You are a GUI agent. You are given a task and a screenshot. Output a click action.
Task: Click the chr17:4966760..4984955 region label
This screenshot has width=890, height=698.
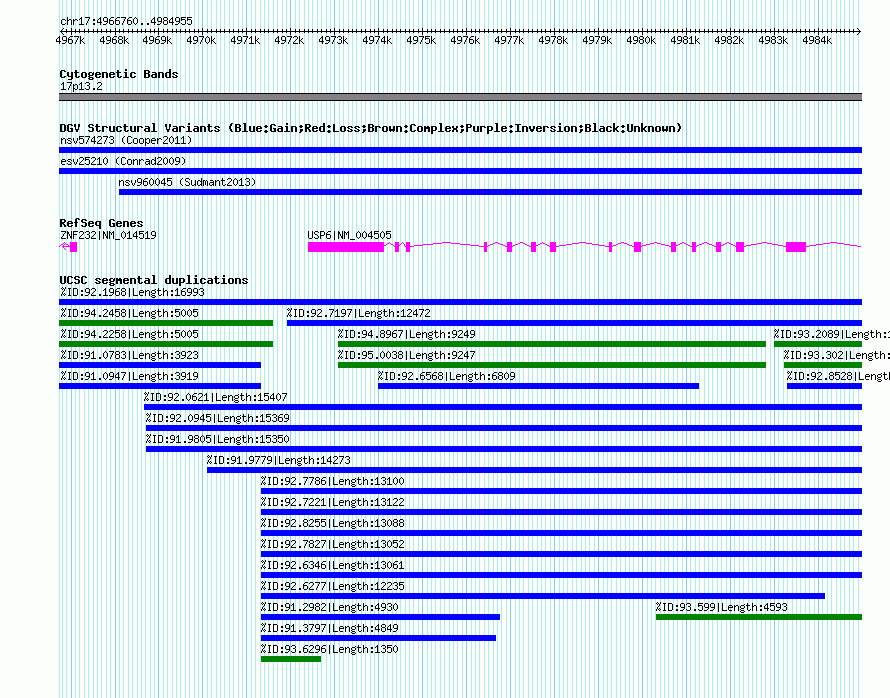126,21
